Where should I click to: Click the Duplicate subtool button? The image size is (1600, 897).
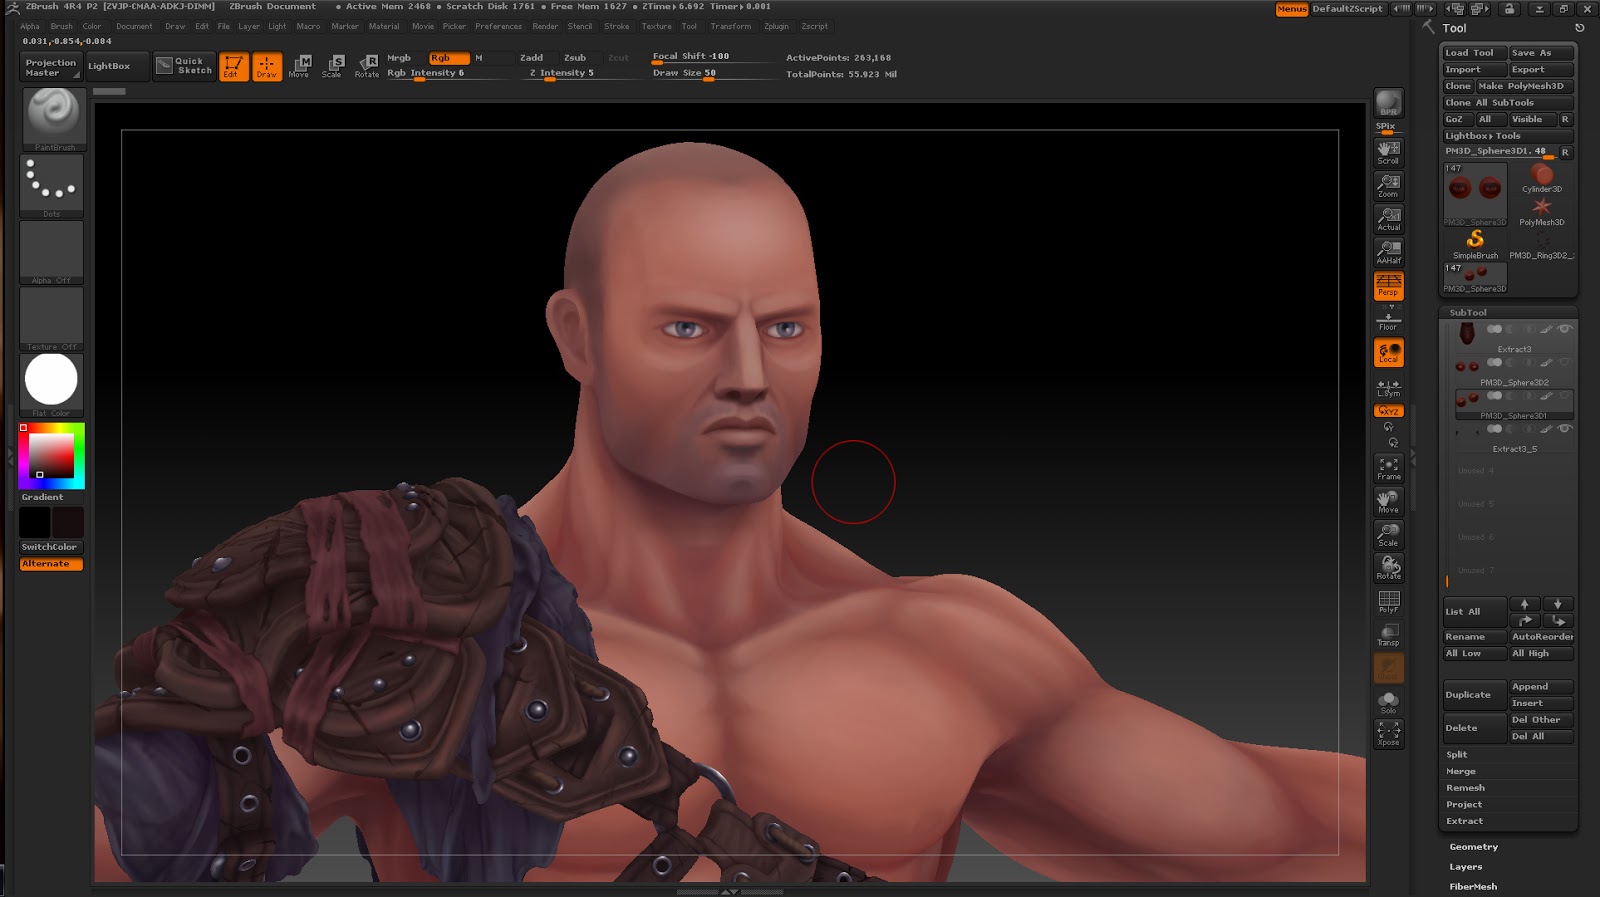(x=1474, y=695)
